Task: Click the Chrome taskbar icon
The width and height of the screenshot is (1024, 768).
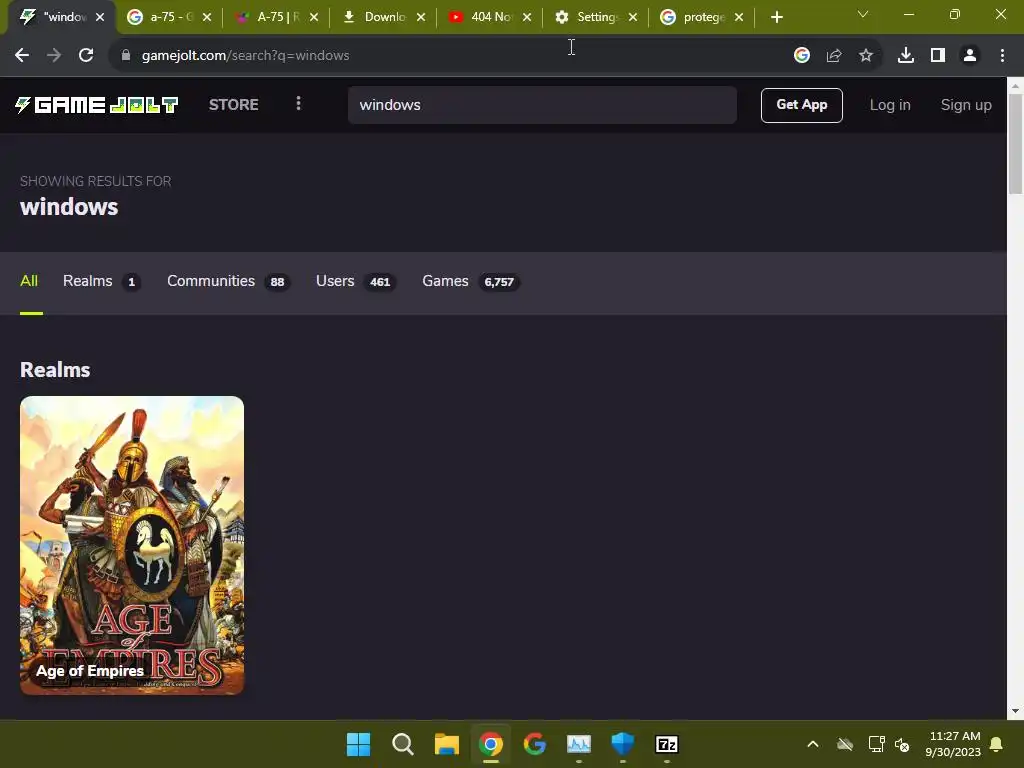Action: pyautogui.click(x=490, y=744)
